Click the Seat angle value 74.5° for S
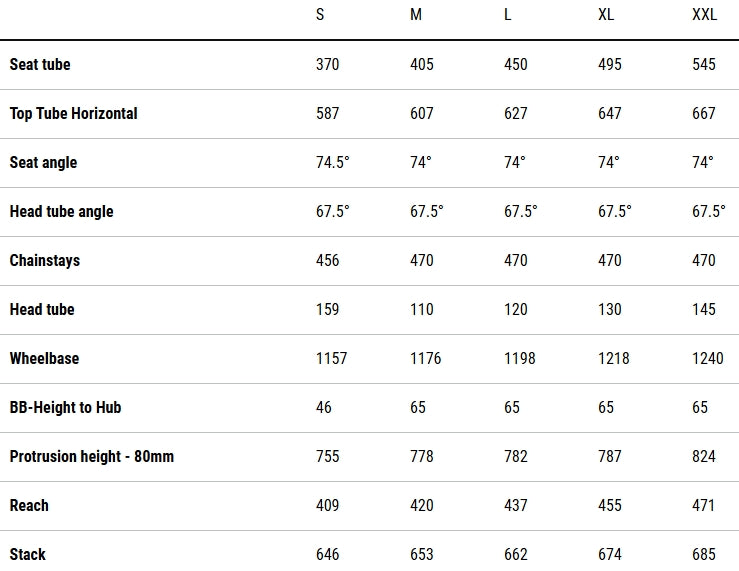This screenshot has width=739, height=571. [x=333, y=162]
